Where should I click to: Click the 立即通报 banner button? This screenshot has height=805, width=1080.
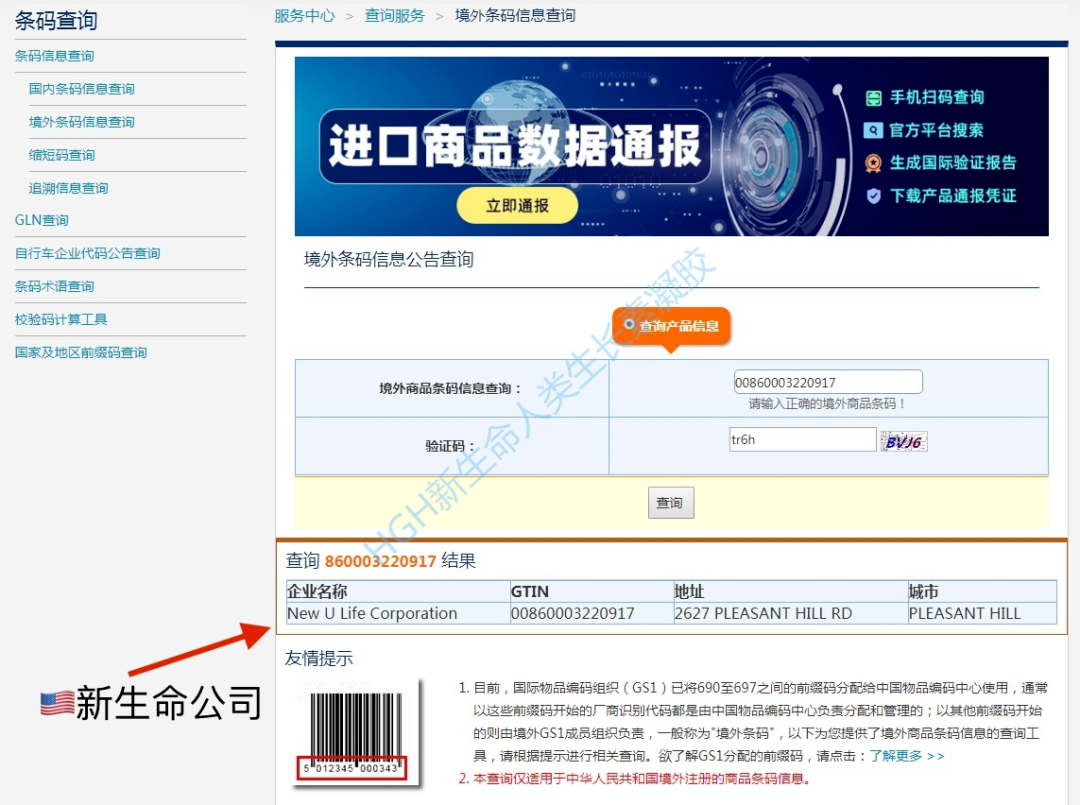point(517,205)
